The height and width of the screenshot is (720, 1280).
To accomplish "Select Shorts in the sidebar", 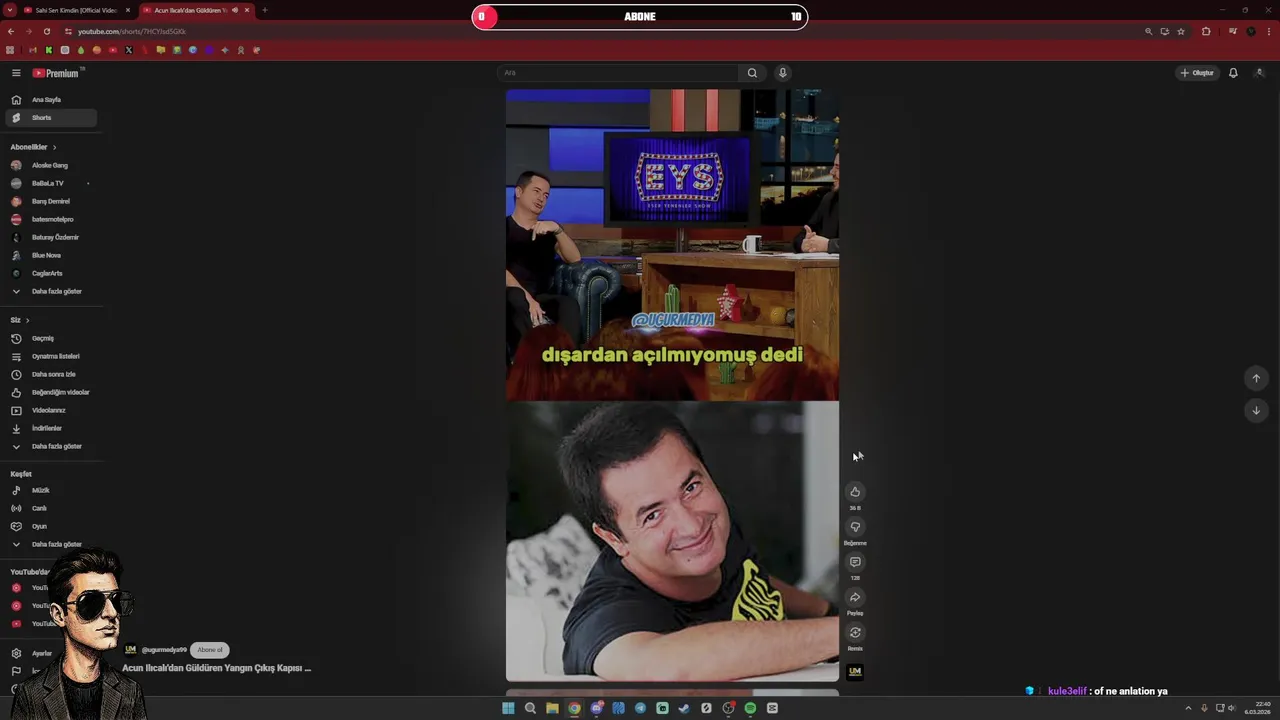I will [x=50, y=118].
